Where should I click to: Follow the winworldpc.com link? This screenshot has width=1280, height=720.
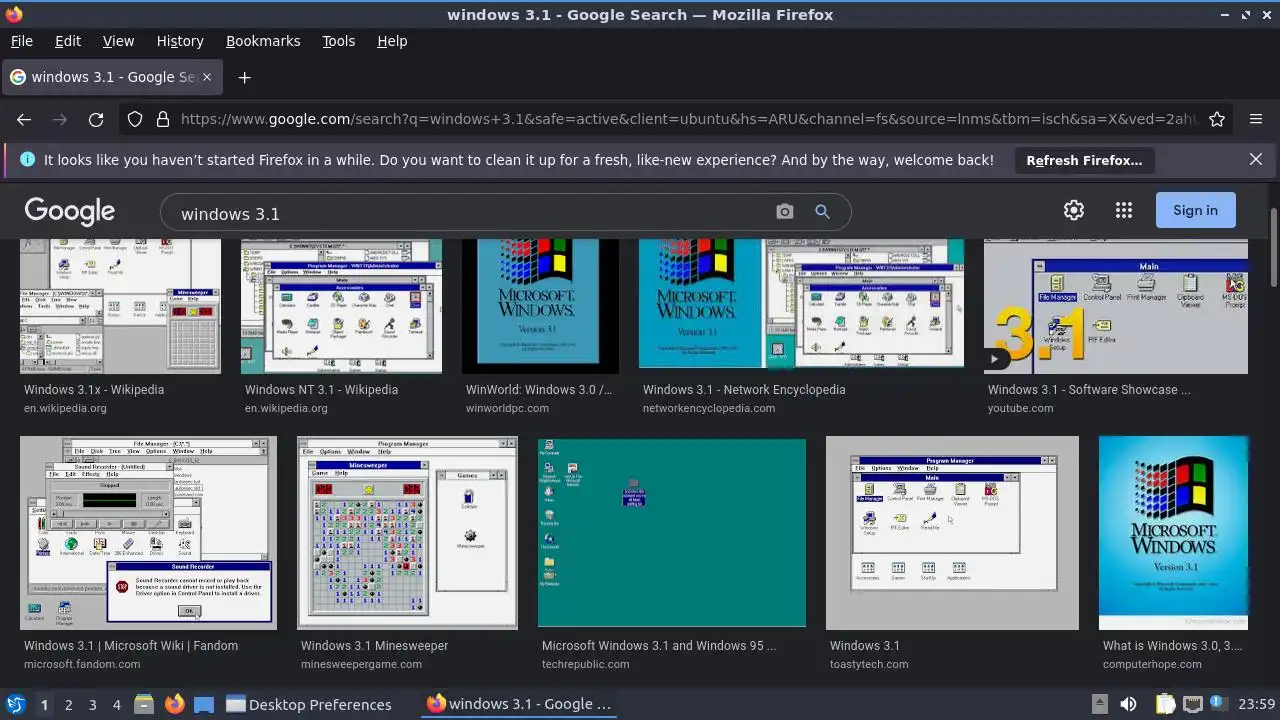(x=507, y=408)
